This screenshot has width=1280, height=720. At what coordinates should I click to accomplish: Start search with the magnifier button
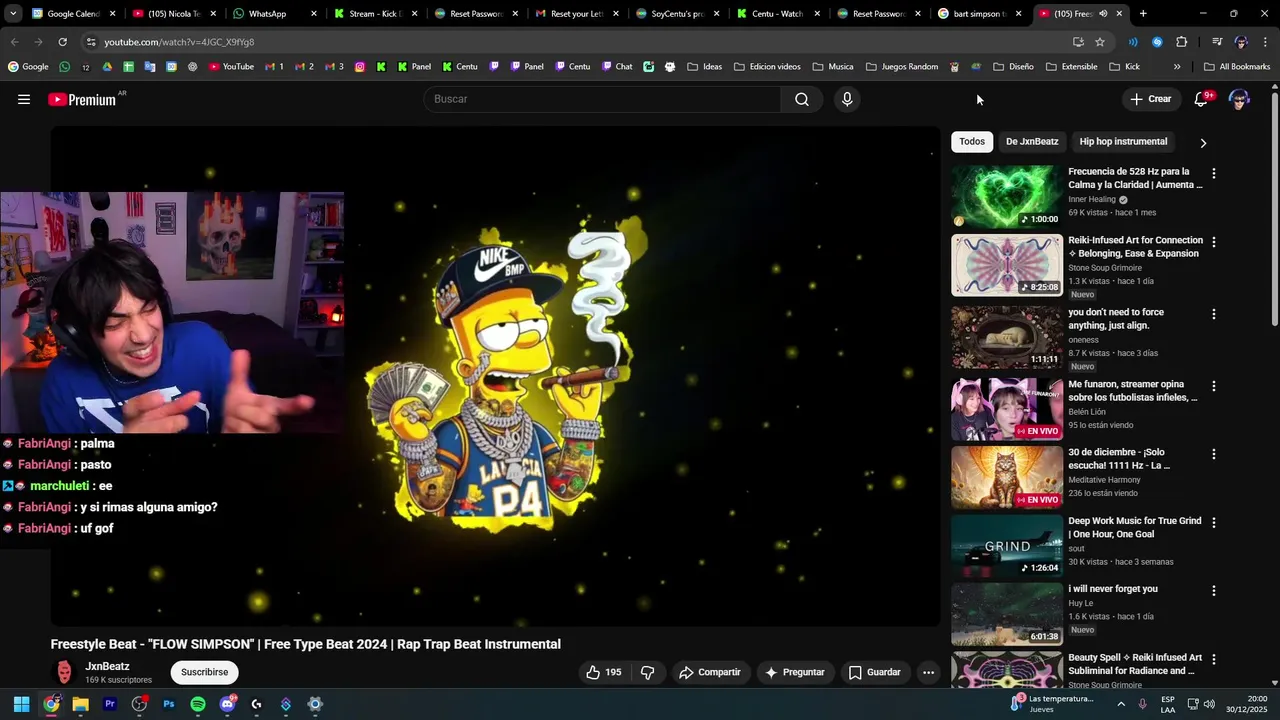pos(802,99)
